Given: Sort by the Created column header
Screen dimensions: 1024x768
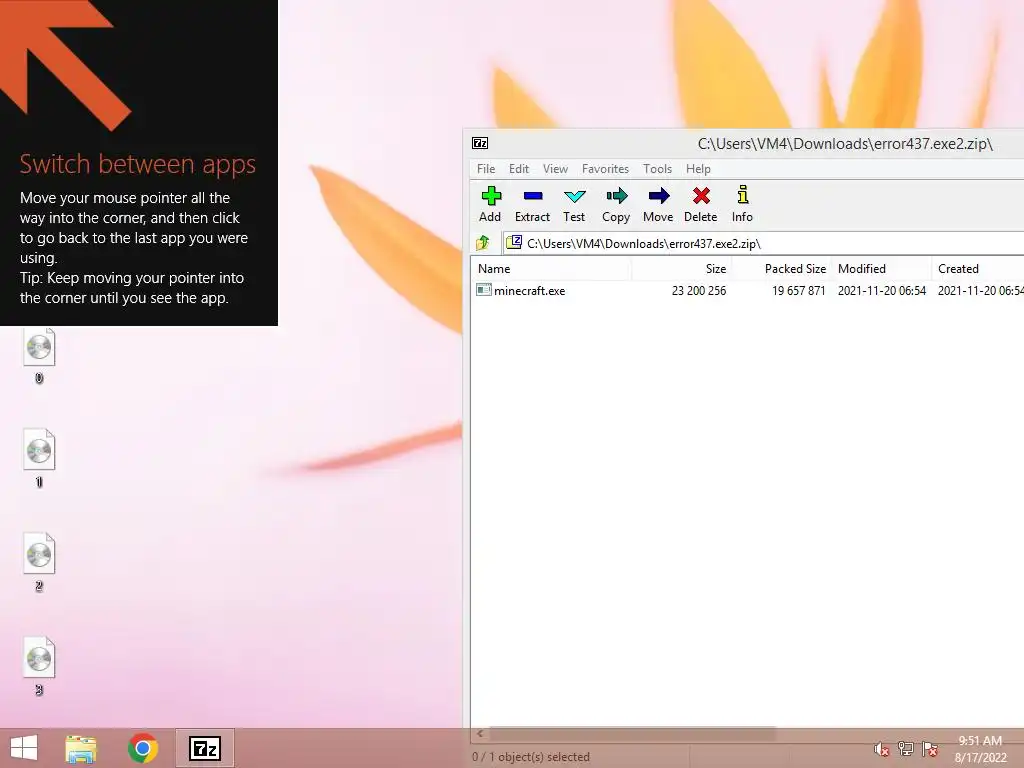Looking at the screenshot, I should [x=978, y=268].
